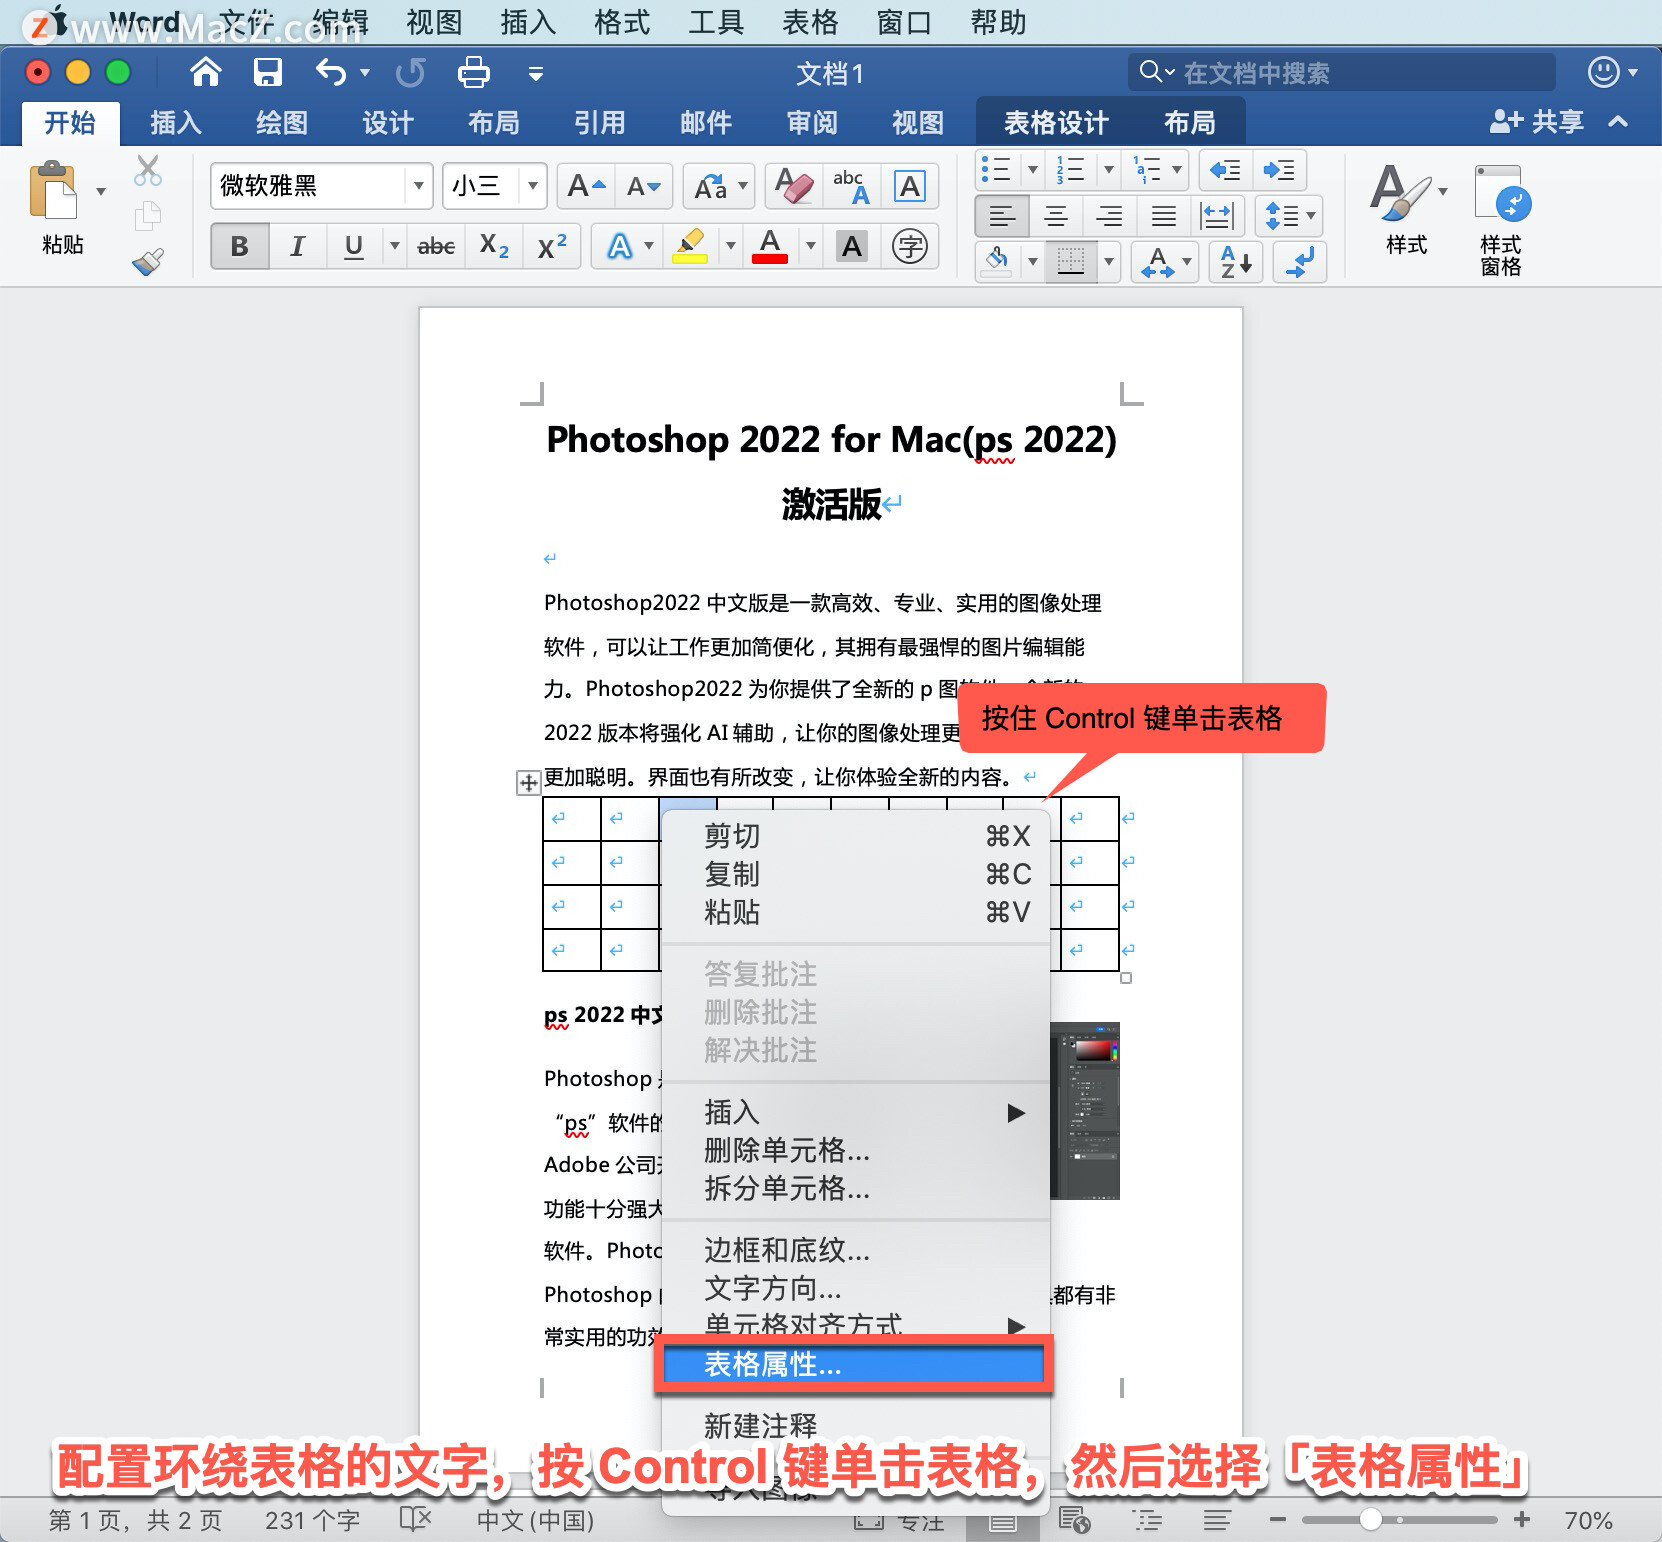Open 帮助 menu in macOS menu bar
The image size is (1662, 1542).
(998, 22)
